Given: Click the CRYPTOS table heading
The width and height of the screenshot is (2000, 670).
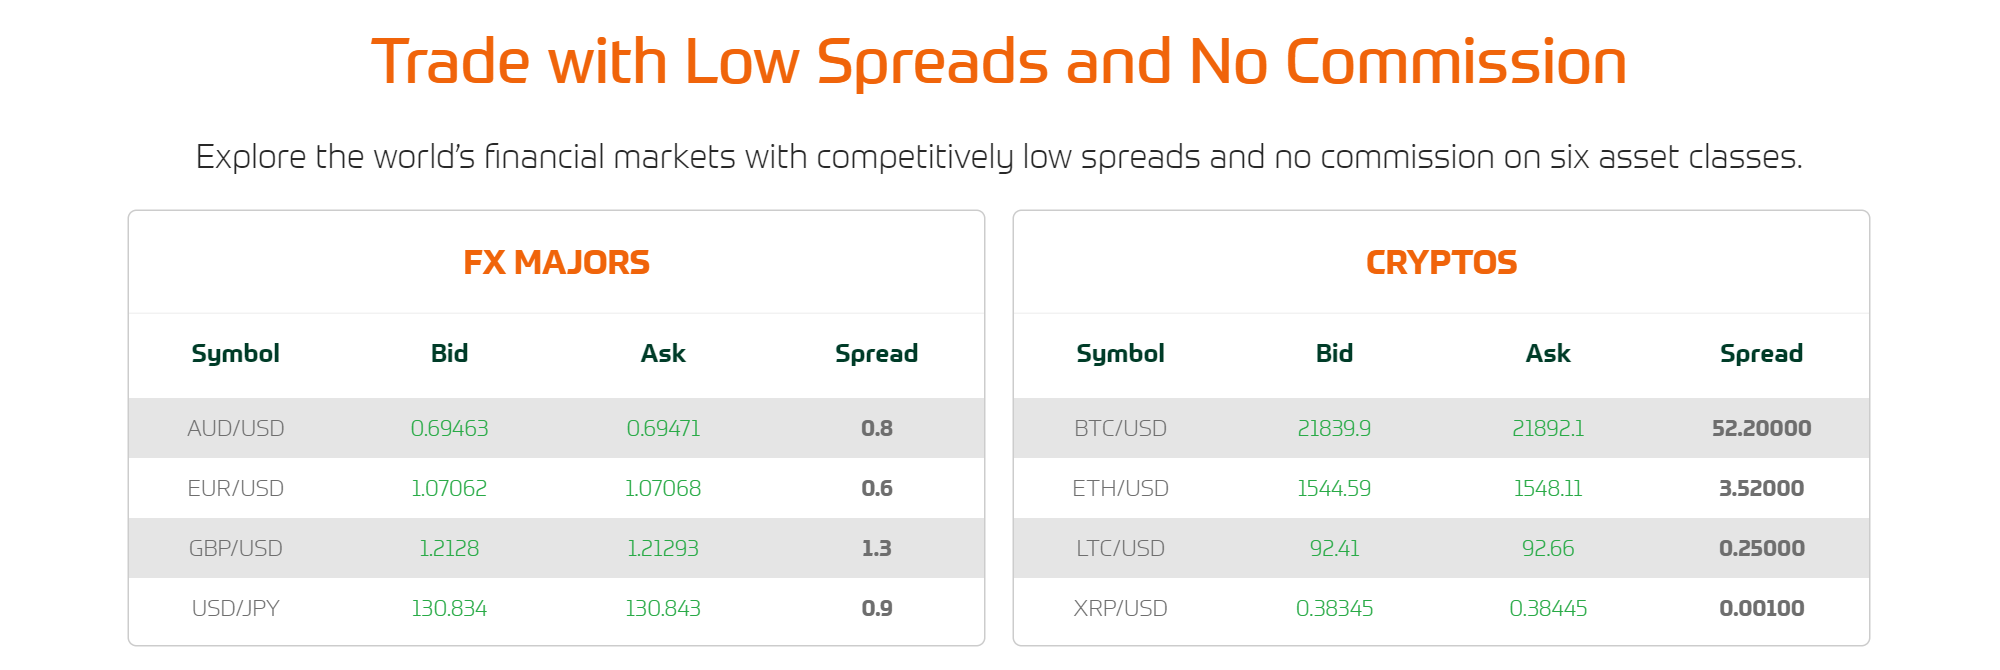Looking at the screenshot, I should [1441, 262].
